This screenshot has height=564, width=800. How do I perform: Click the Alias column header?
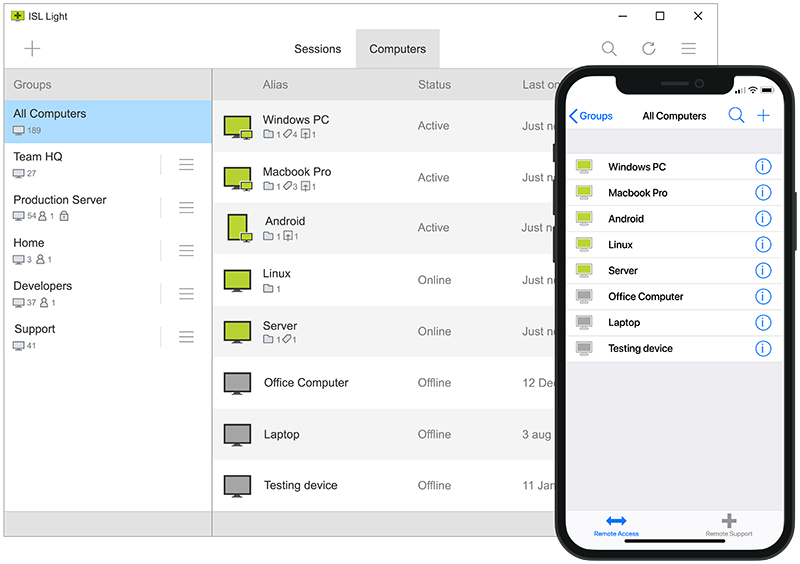275,85
